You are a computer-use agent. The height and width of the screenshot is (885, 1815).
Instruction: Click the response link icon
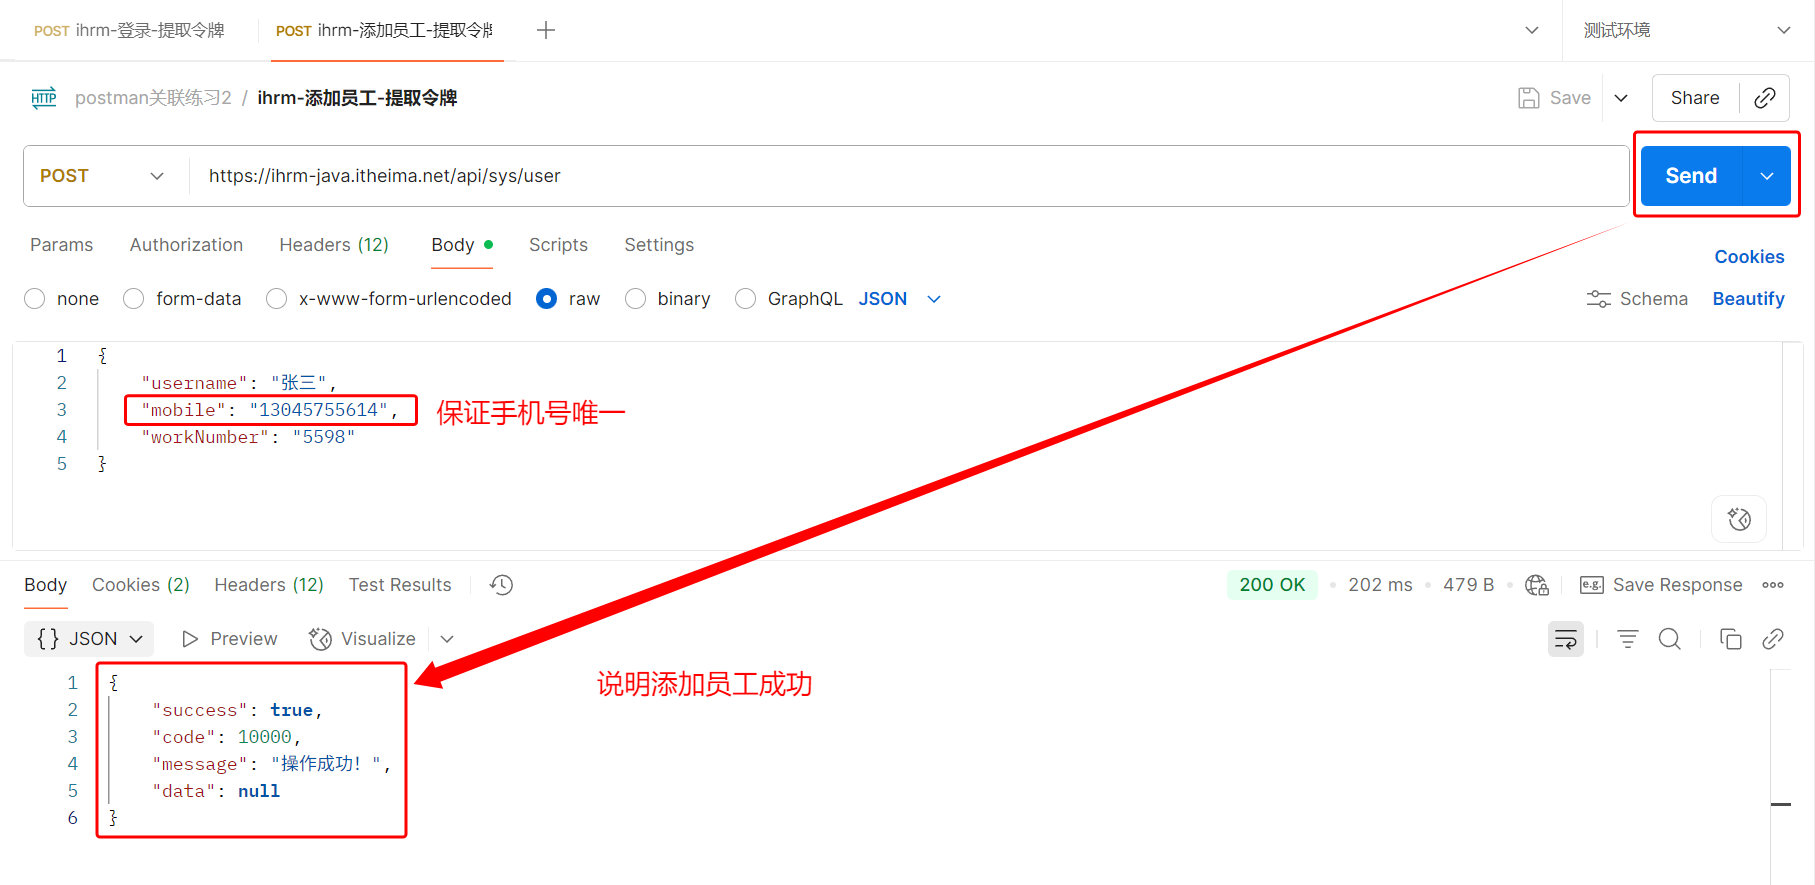click(x=1773, y=639)
